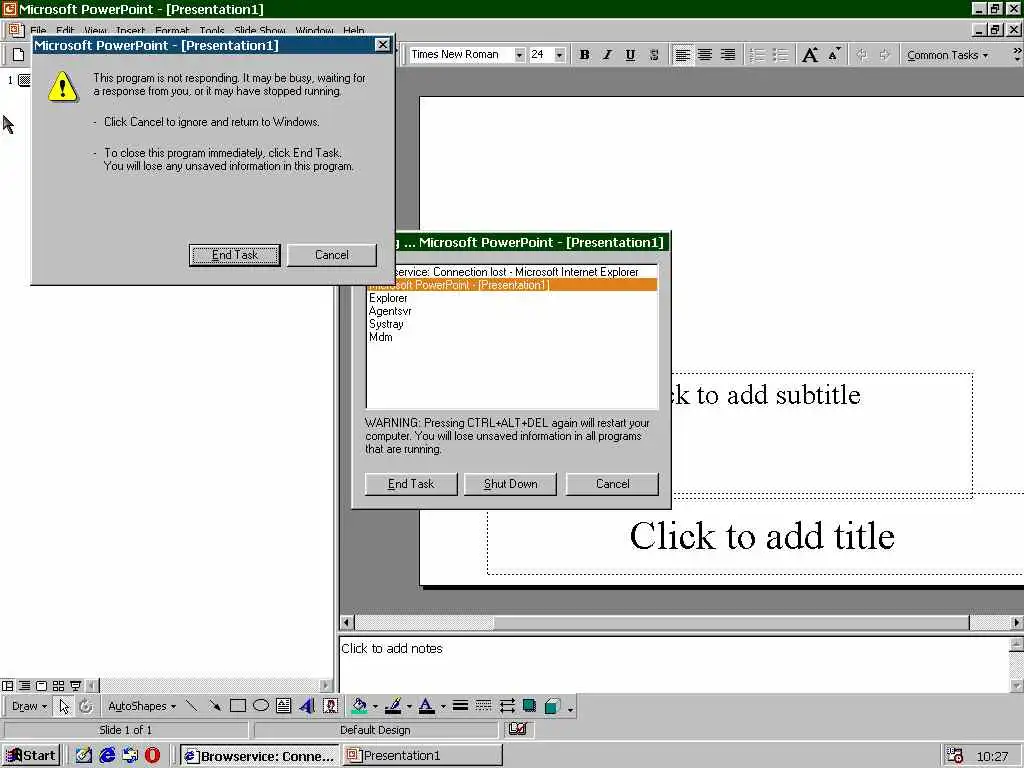This screenshot has height=768, width=1024.
Task: Switch to Normal View button
Action: 7,686
